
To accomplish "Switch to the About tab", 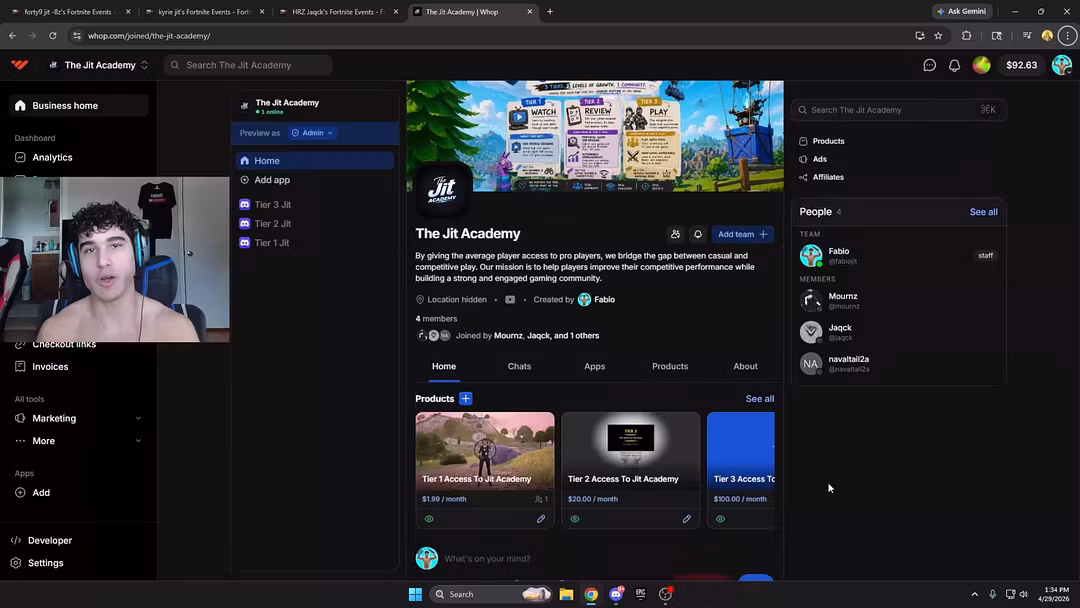I will pyautogui.click(x=745, y=366).
